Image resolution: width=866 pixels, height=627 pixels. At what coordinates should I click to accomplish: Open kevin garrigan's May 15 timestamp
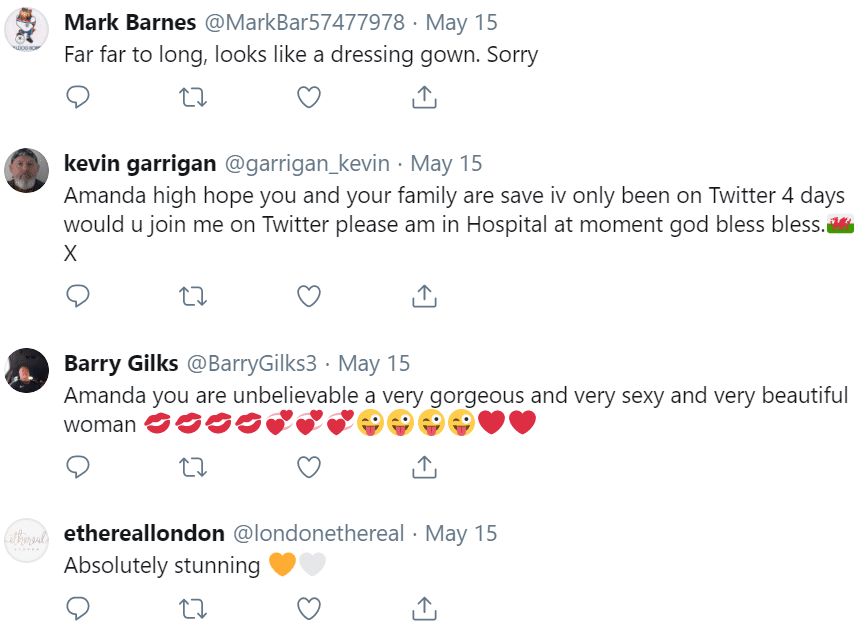[446, 164]
